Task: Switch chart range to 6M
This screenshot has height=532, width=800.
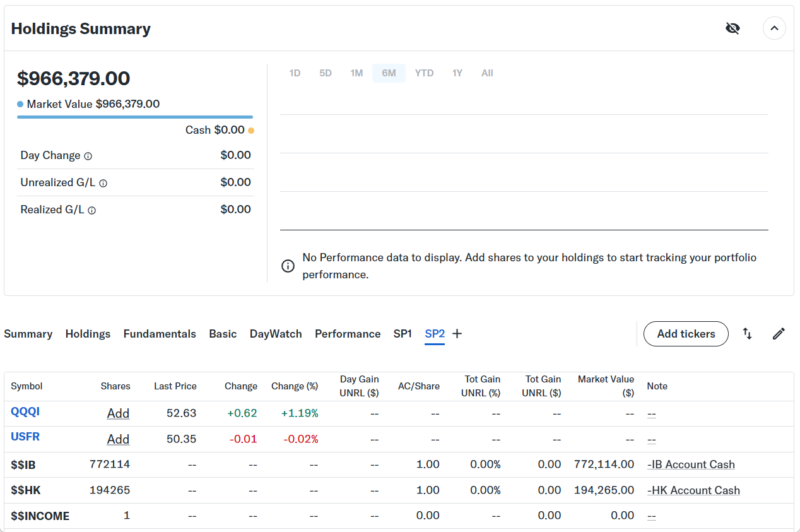Action: (388, 73)
